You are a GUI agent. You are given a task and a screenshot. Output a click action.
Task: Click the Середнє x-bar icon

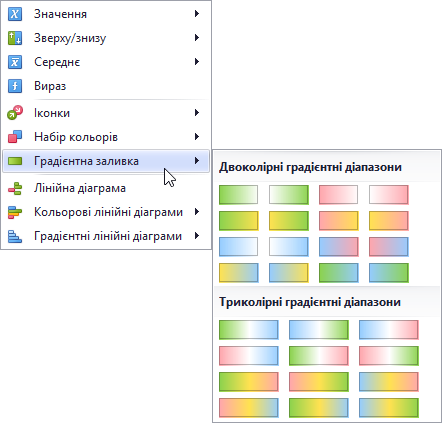15,62
